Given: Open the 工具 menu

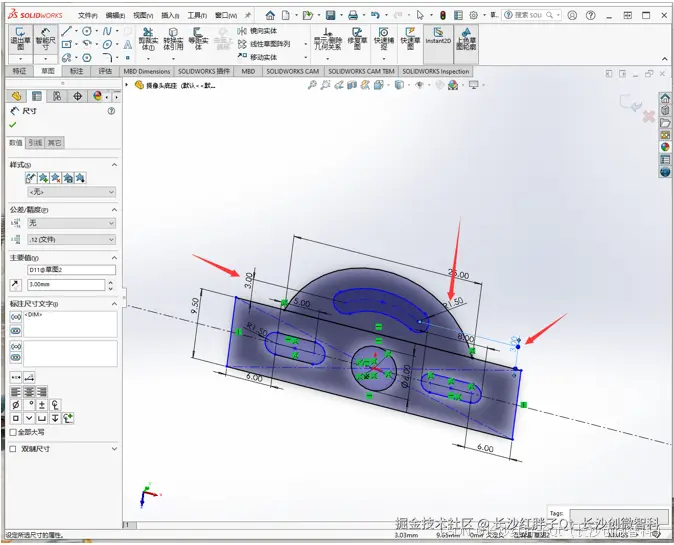Looking at the screenshot, I should pos(197,15).
